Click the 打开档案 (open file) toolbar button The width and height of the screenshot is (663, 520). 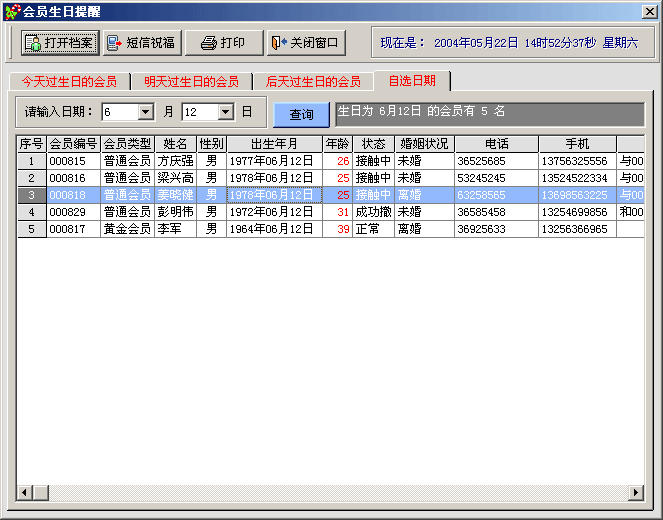(59, 43)
